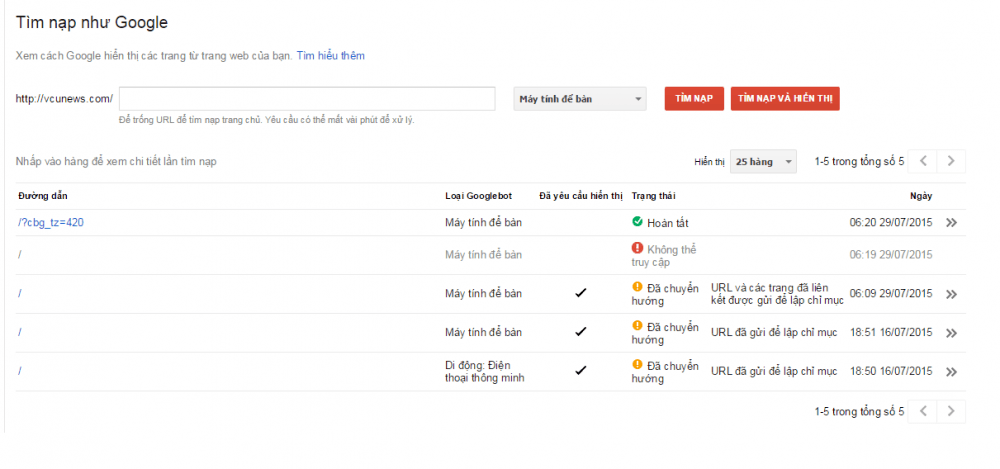Click the date 06:09 29/07/2015

coord(891,294)
